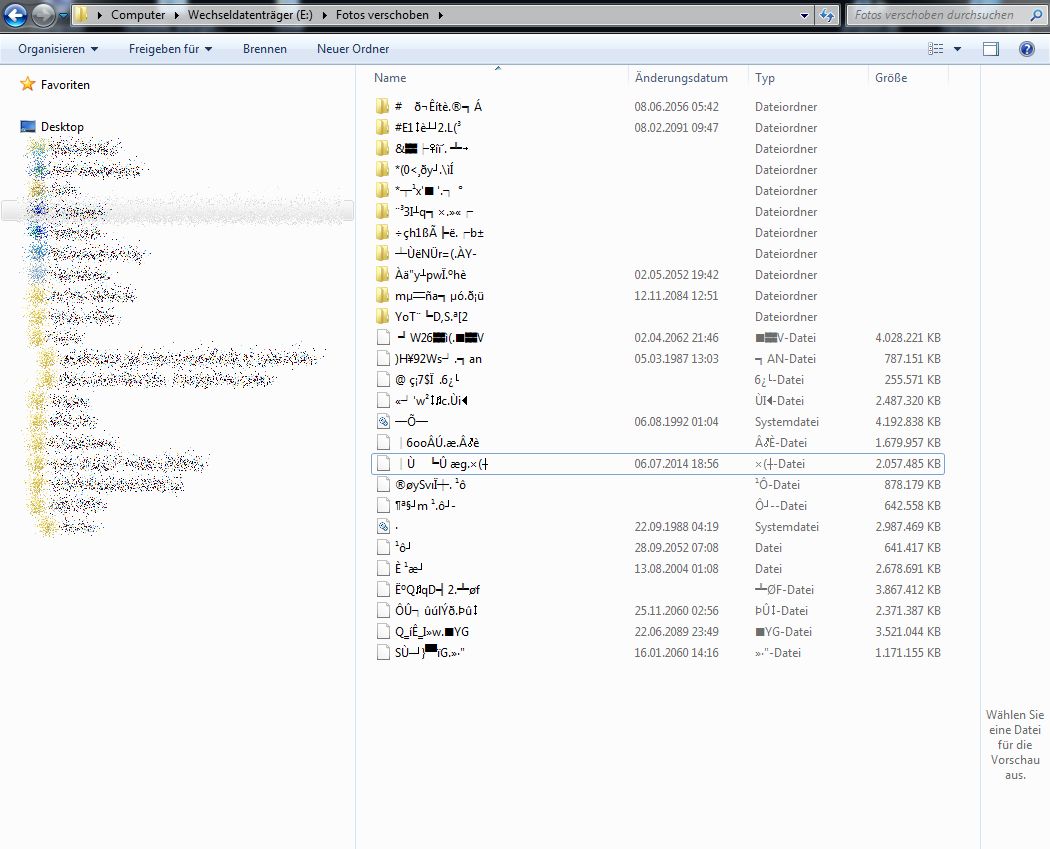Open the Organisieren dropdown menu
This screenshot has height=849, width=1050.
click(58, 49)
